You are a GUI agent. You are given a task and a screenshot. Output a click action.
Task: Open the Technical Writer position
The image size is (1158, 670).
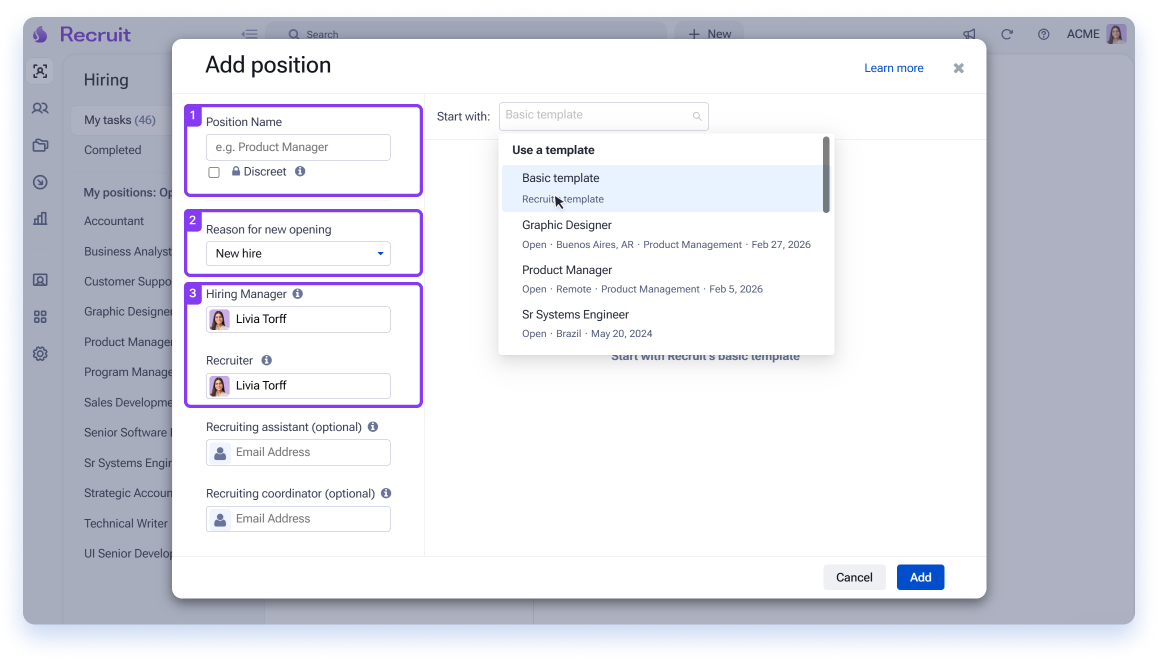coord(126,523)
